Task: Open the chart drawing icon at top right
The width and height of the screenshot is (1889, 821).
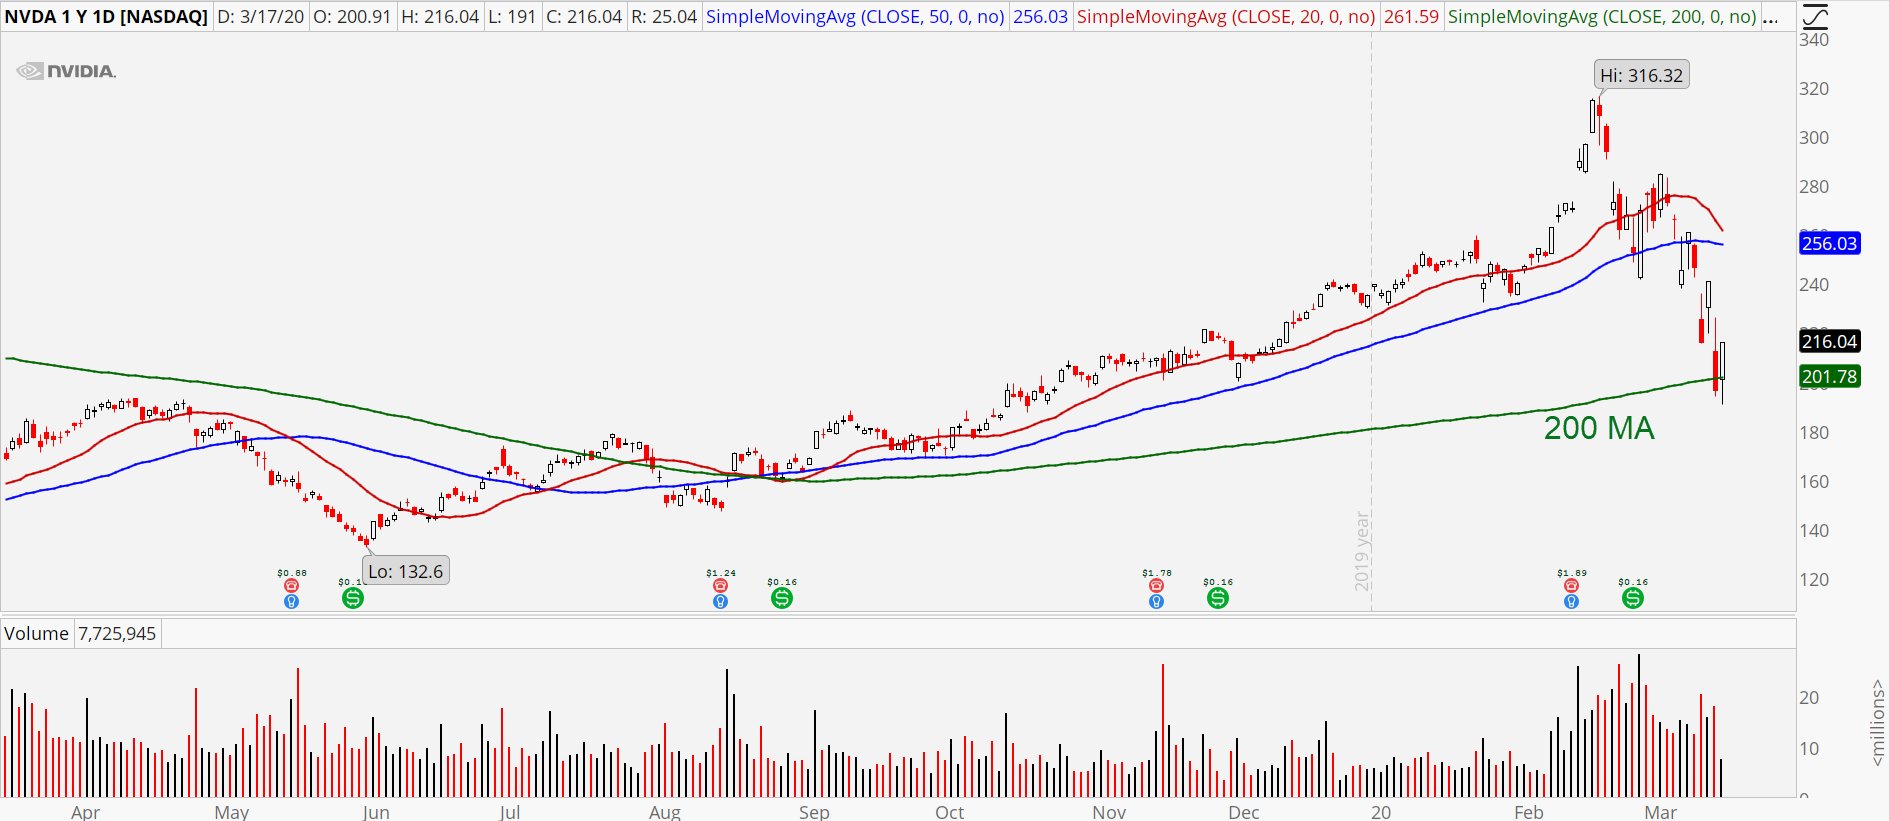Action: 1814,16
